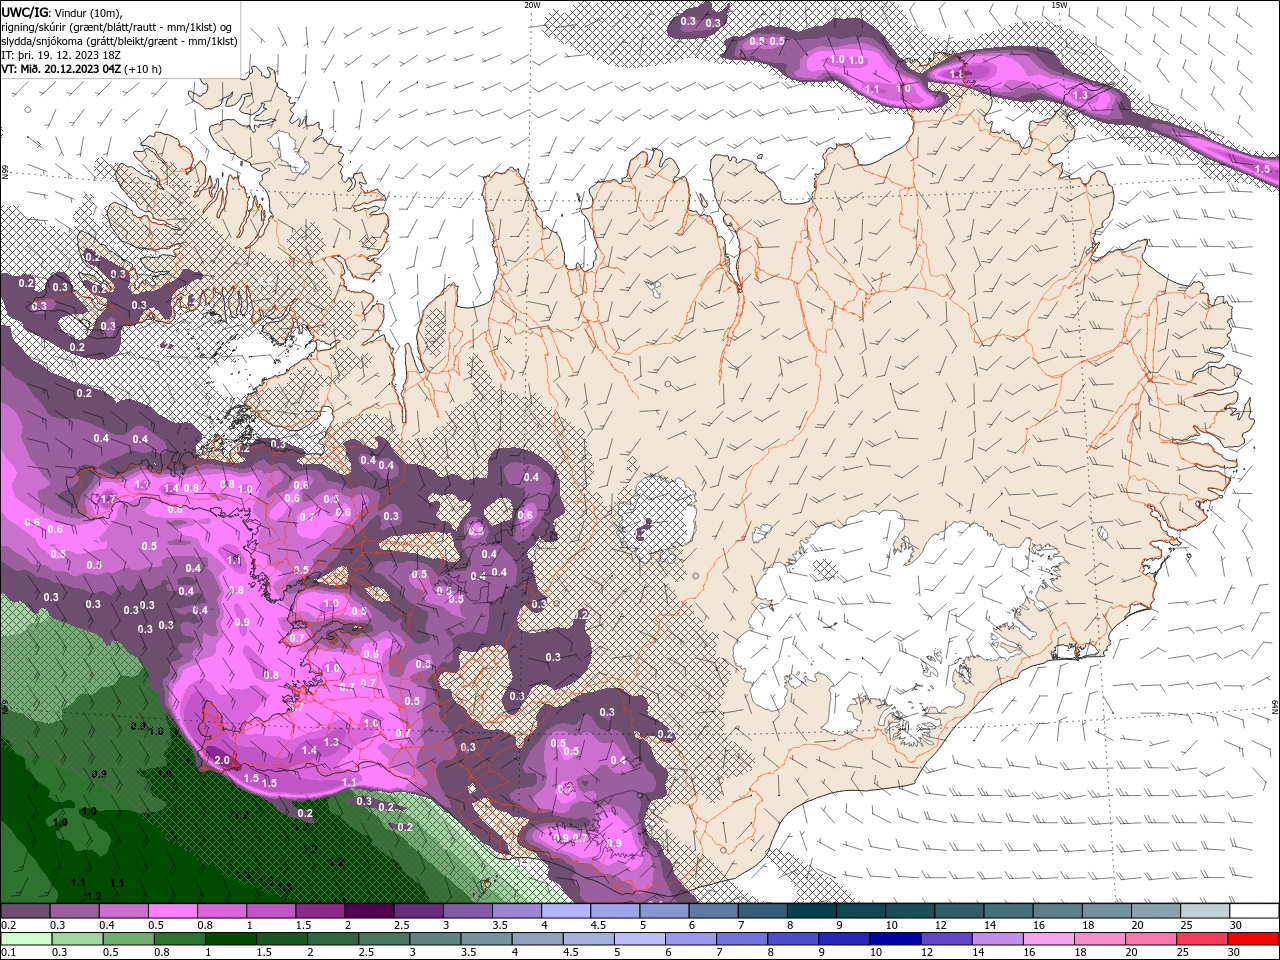Image resolution: width=1280 pixels, height=960 pixels.
Task: Click bottom legend swatch between 0.5 and 0.8
Action: (x=127, y=939)
